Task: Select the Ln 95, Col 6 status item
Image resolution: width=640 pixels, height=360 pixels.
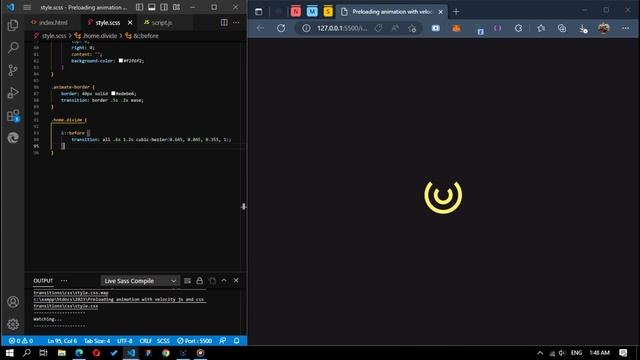Action: pos(62,341)
